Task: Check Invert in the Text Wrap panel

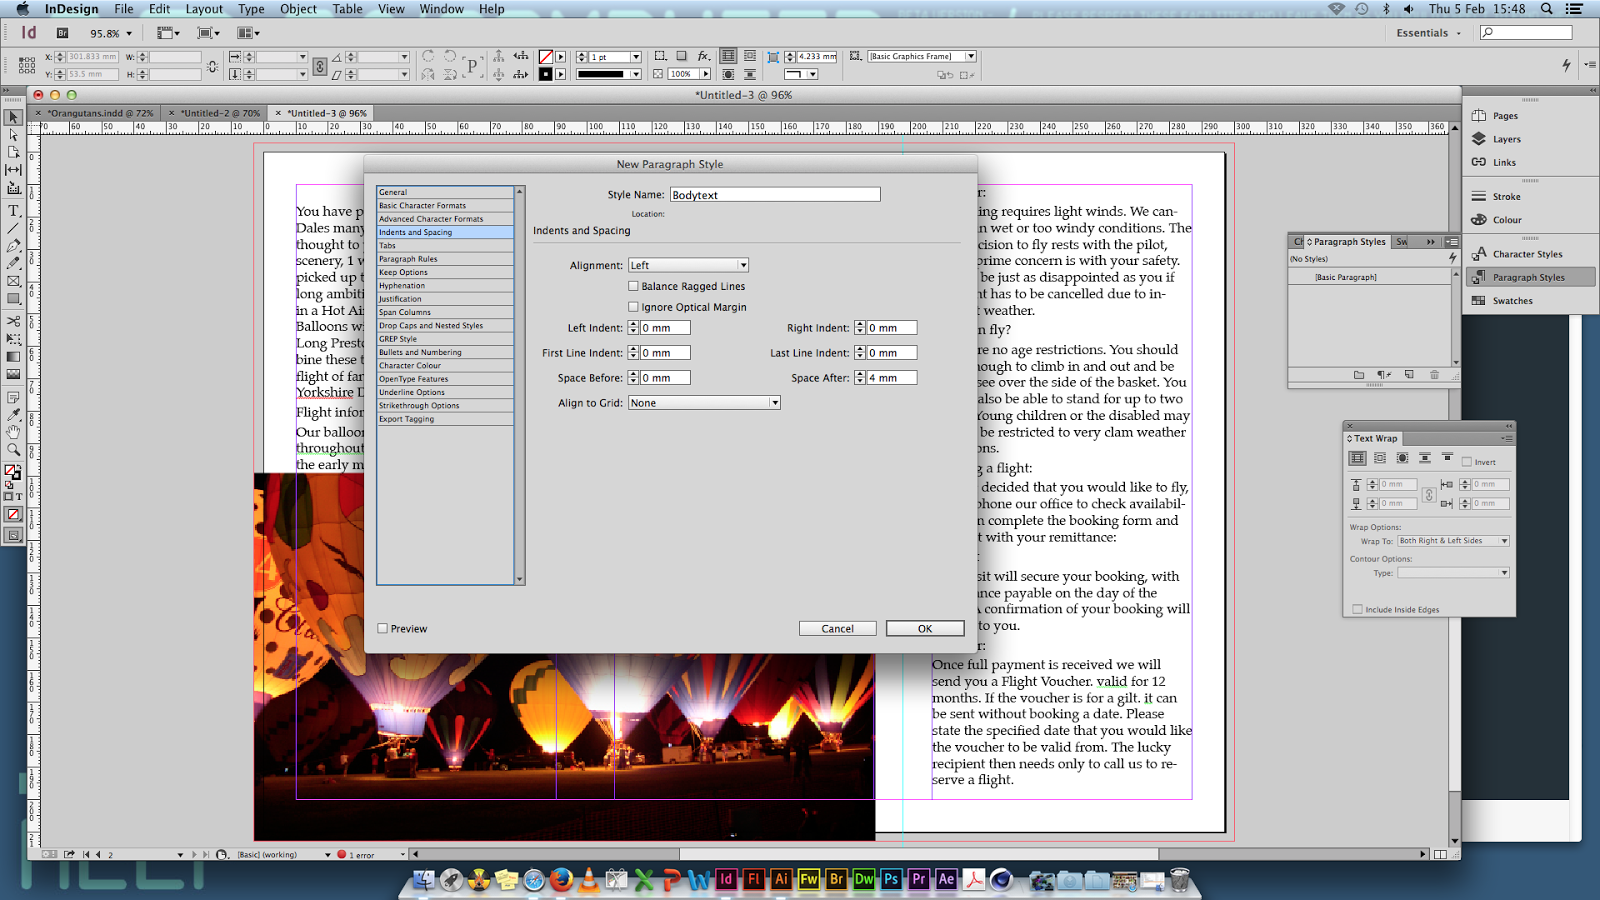Action: 1467,462
